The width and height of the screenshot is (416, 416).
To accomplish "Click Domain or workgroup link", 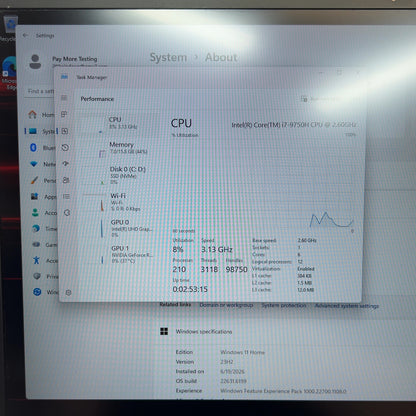I will [226, 305].
